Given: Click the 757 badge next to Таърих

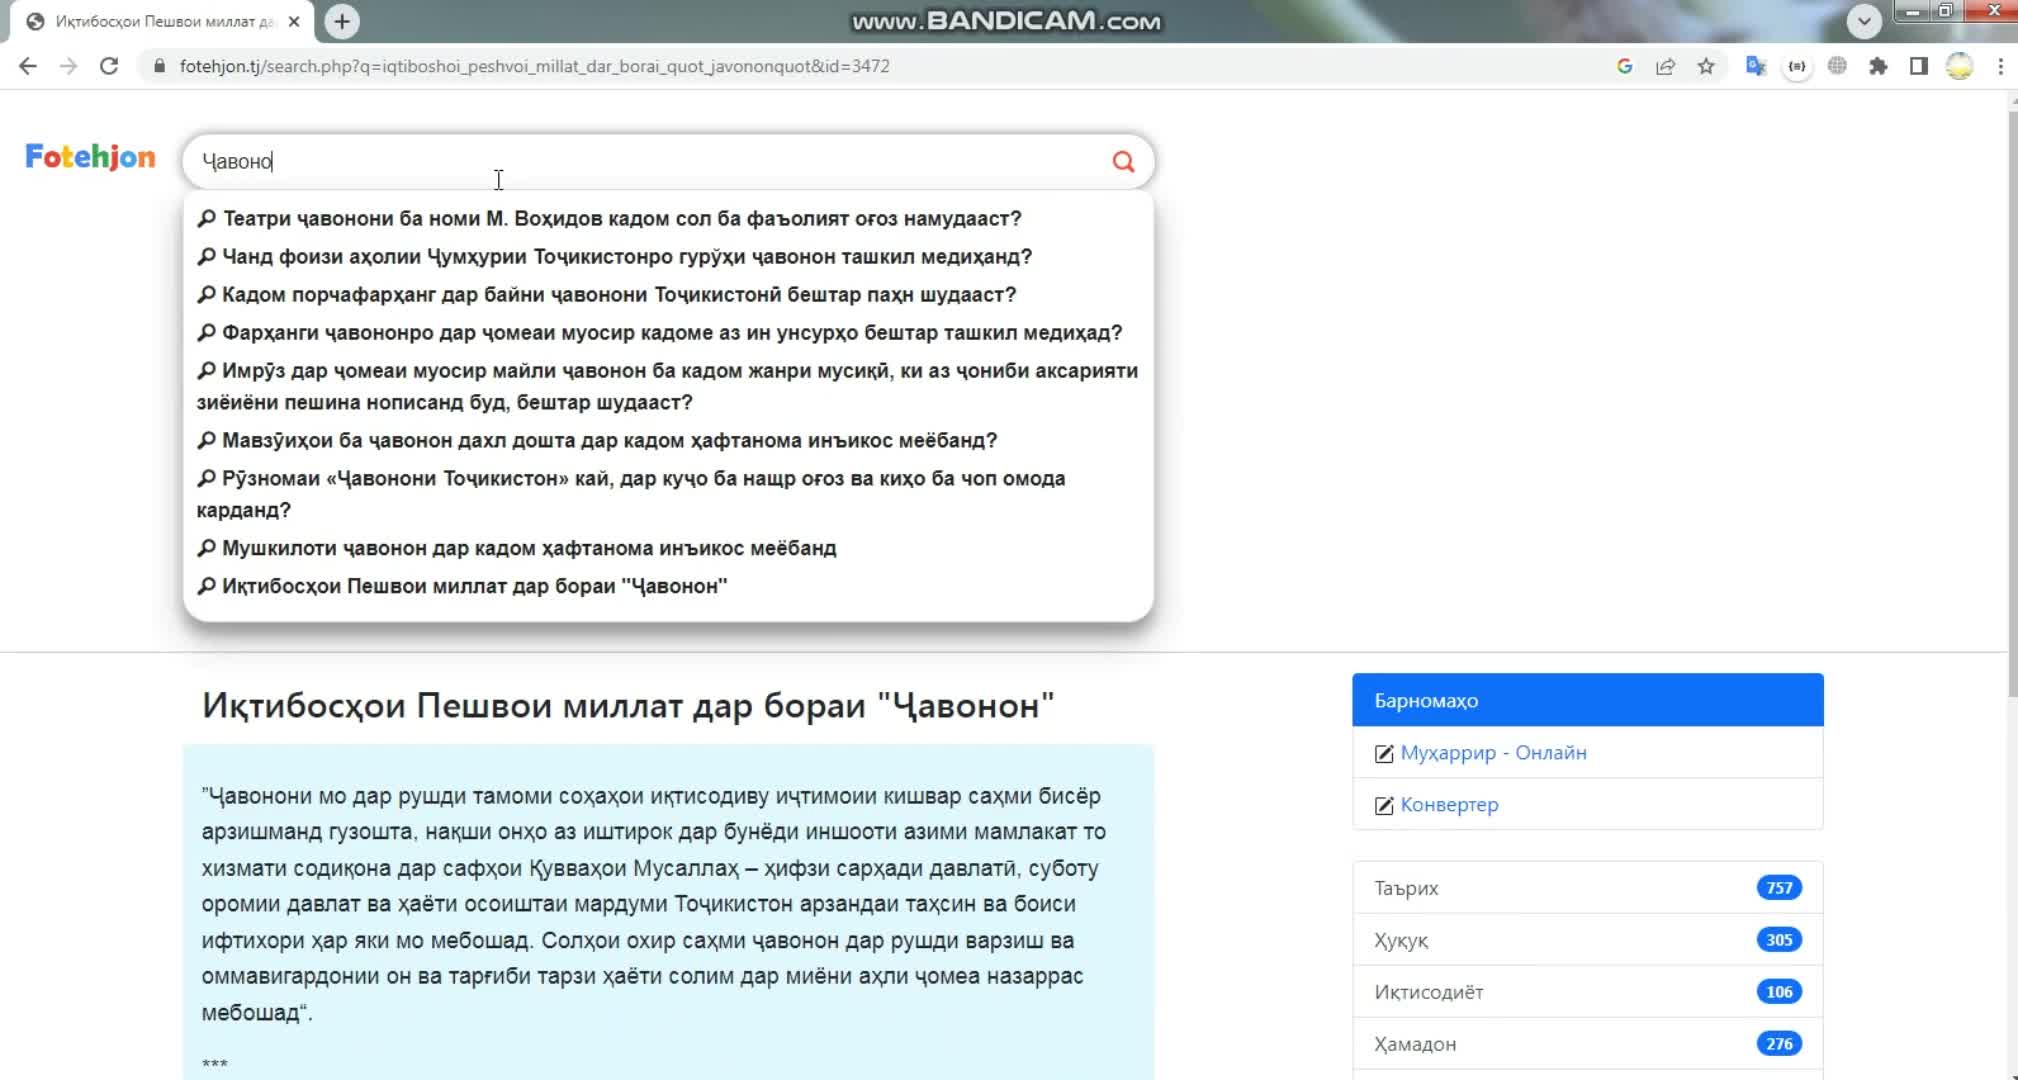Looking at the screenshot, I should (1779, 888).
